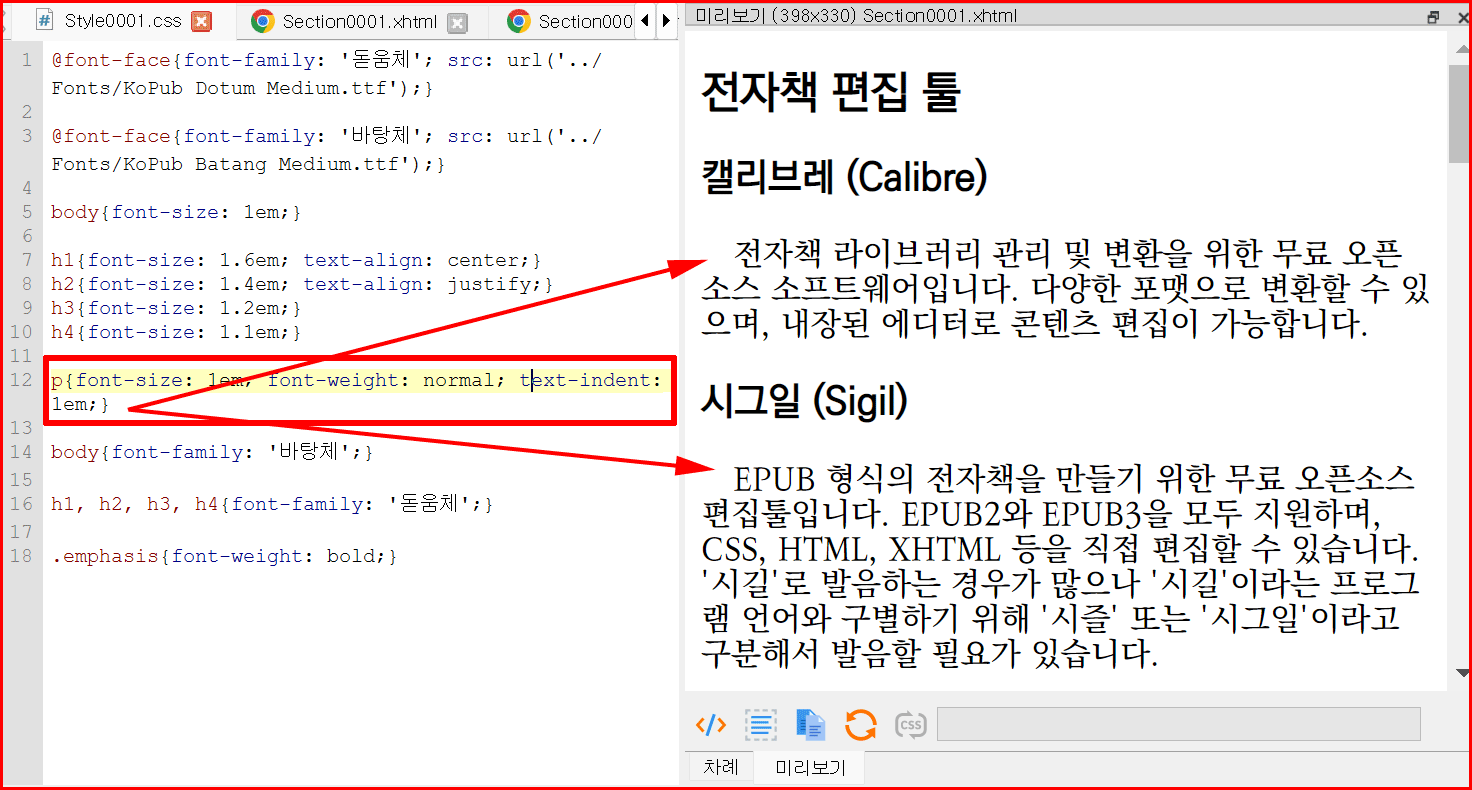This screenshot has width=1472, height=790.
Task: Click line number 18 in the gutter
Action: point(21,556)
